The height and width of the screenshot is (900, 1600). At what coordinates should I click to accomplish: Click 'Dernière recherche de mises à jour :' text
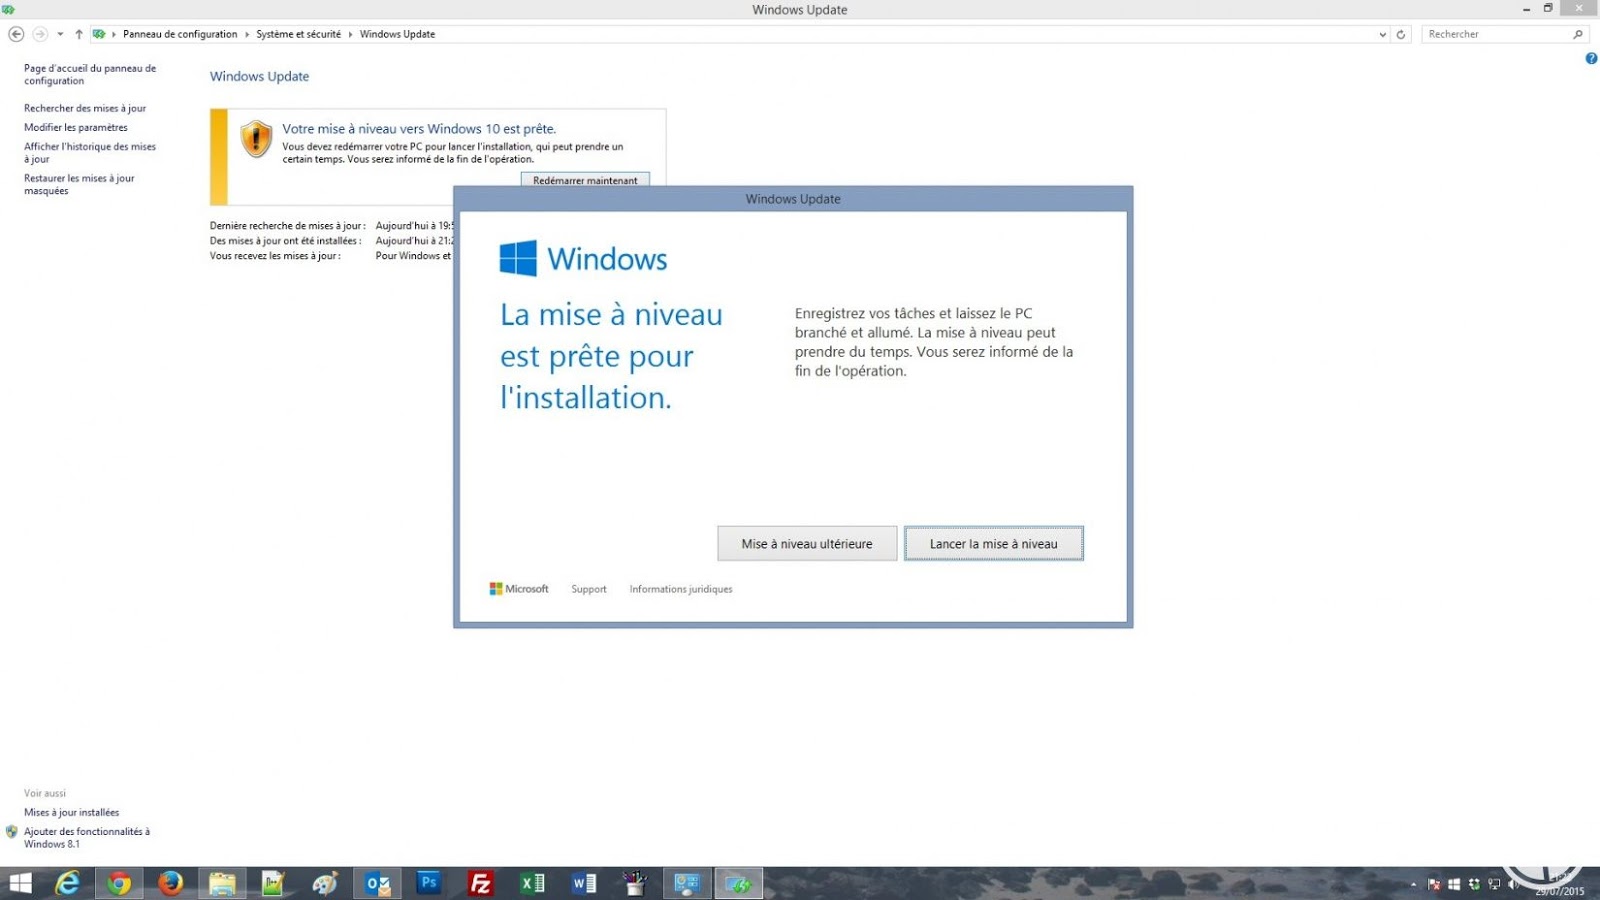(288, 226)
